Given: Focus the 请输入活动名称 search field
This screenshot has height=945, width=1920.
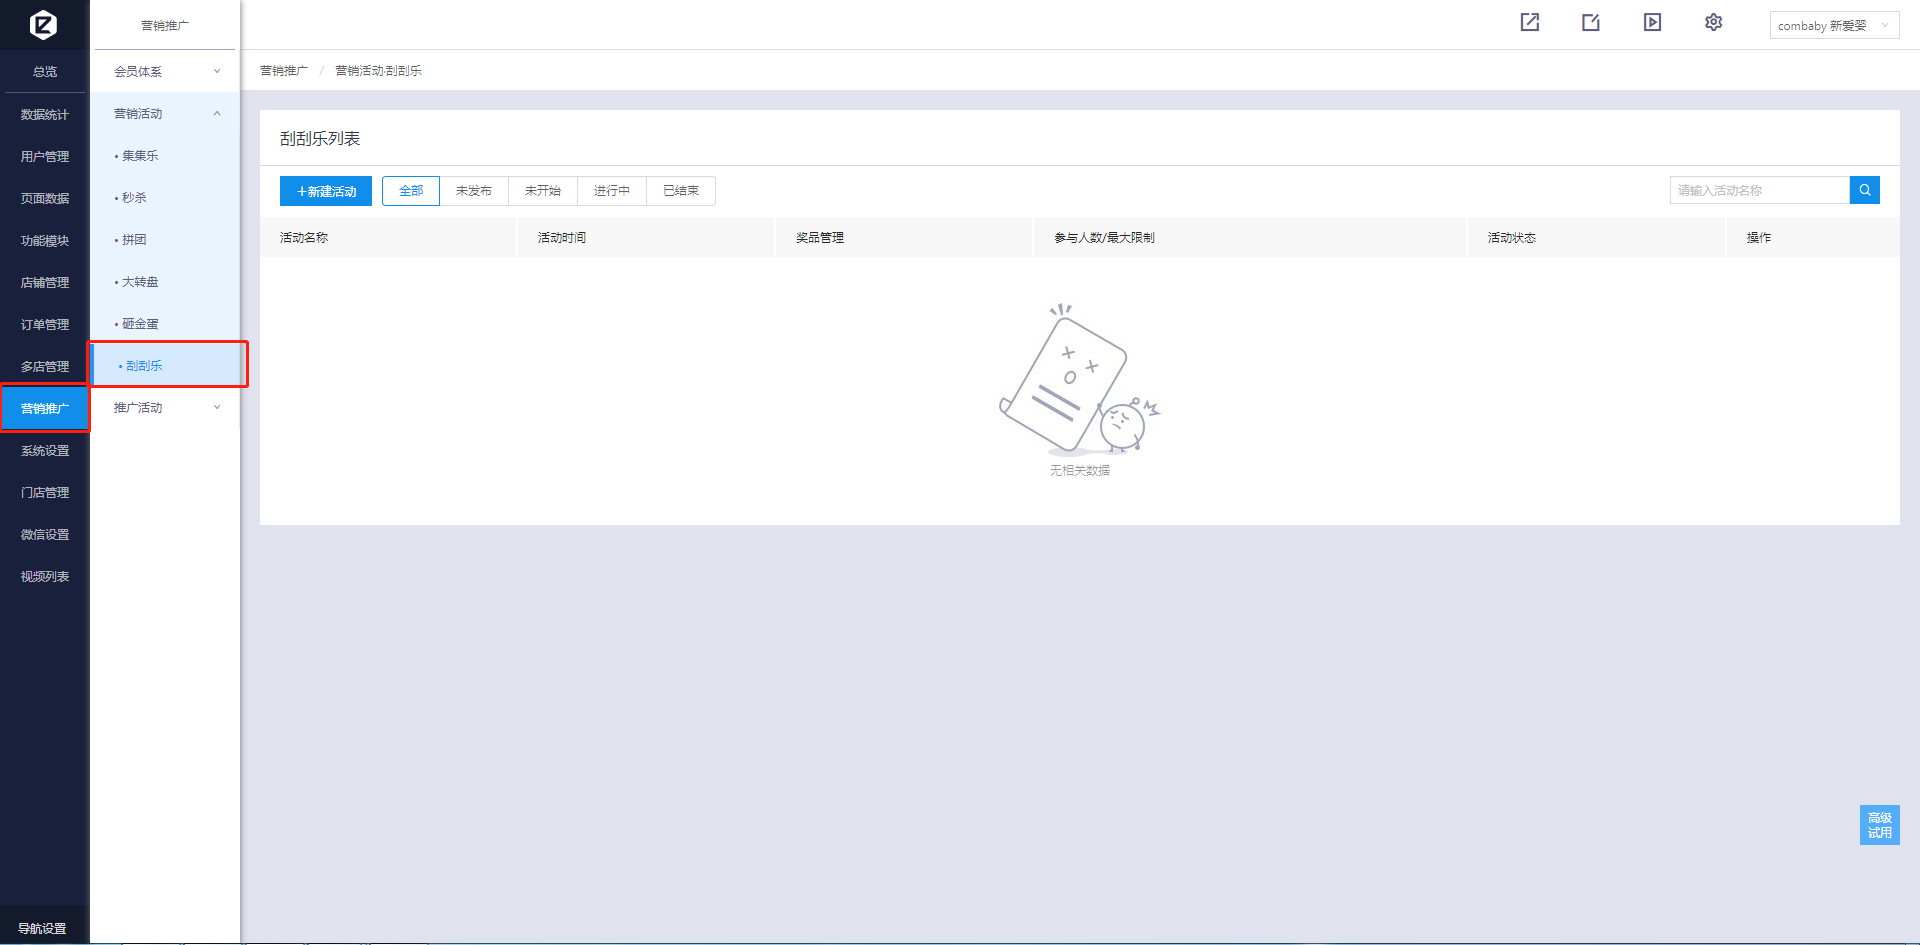Looking at the screenshot, I should [1758, 190].
